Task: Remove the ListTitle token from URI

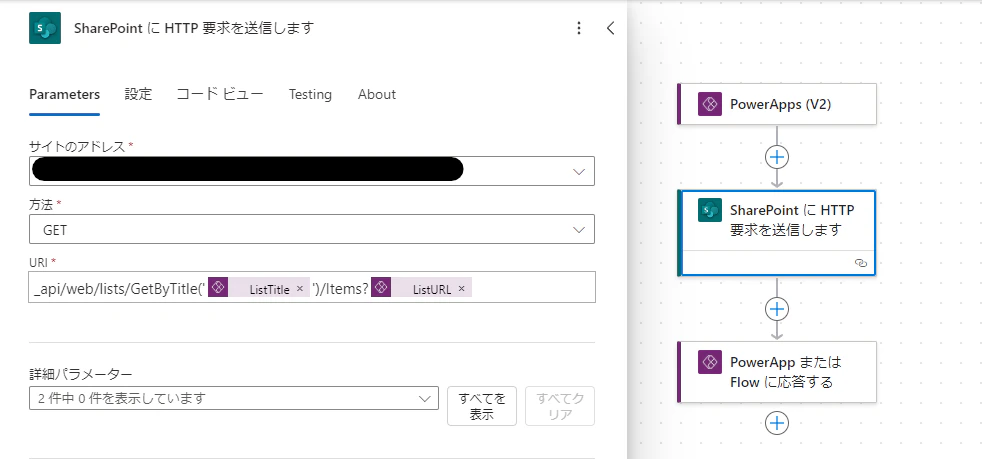Action: 299,289
